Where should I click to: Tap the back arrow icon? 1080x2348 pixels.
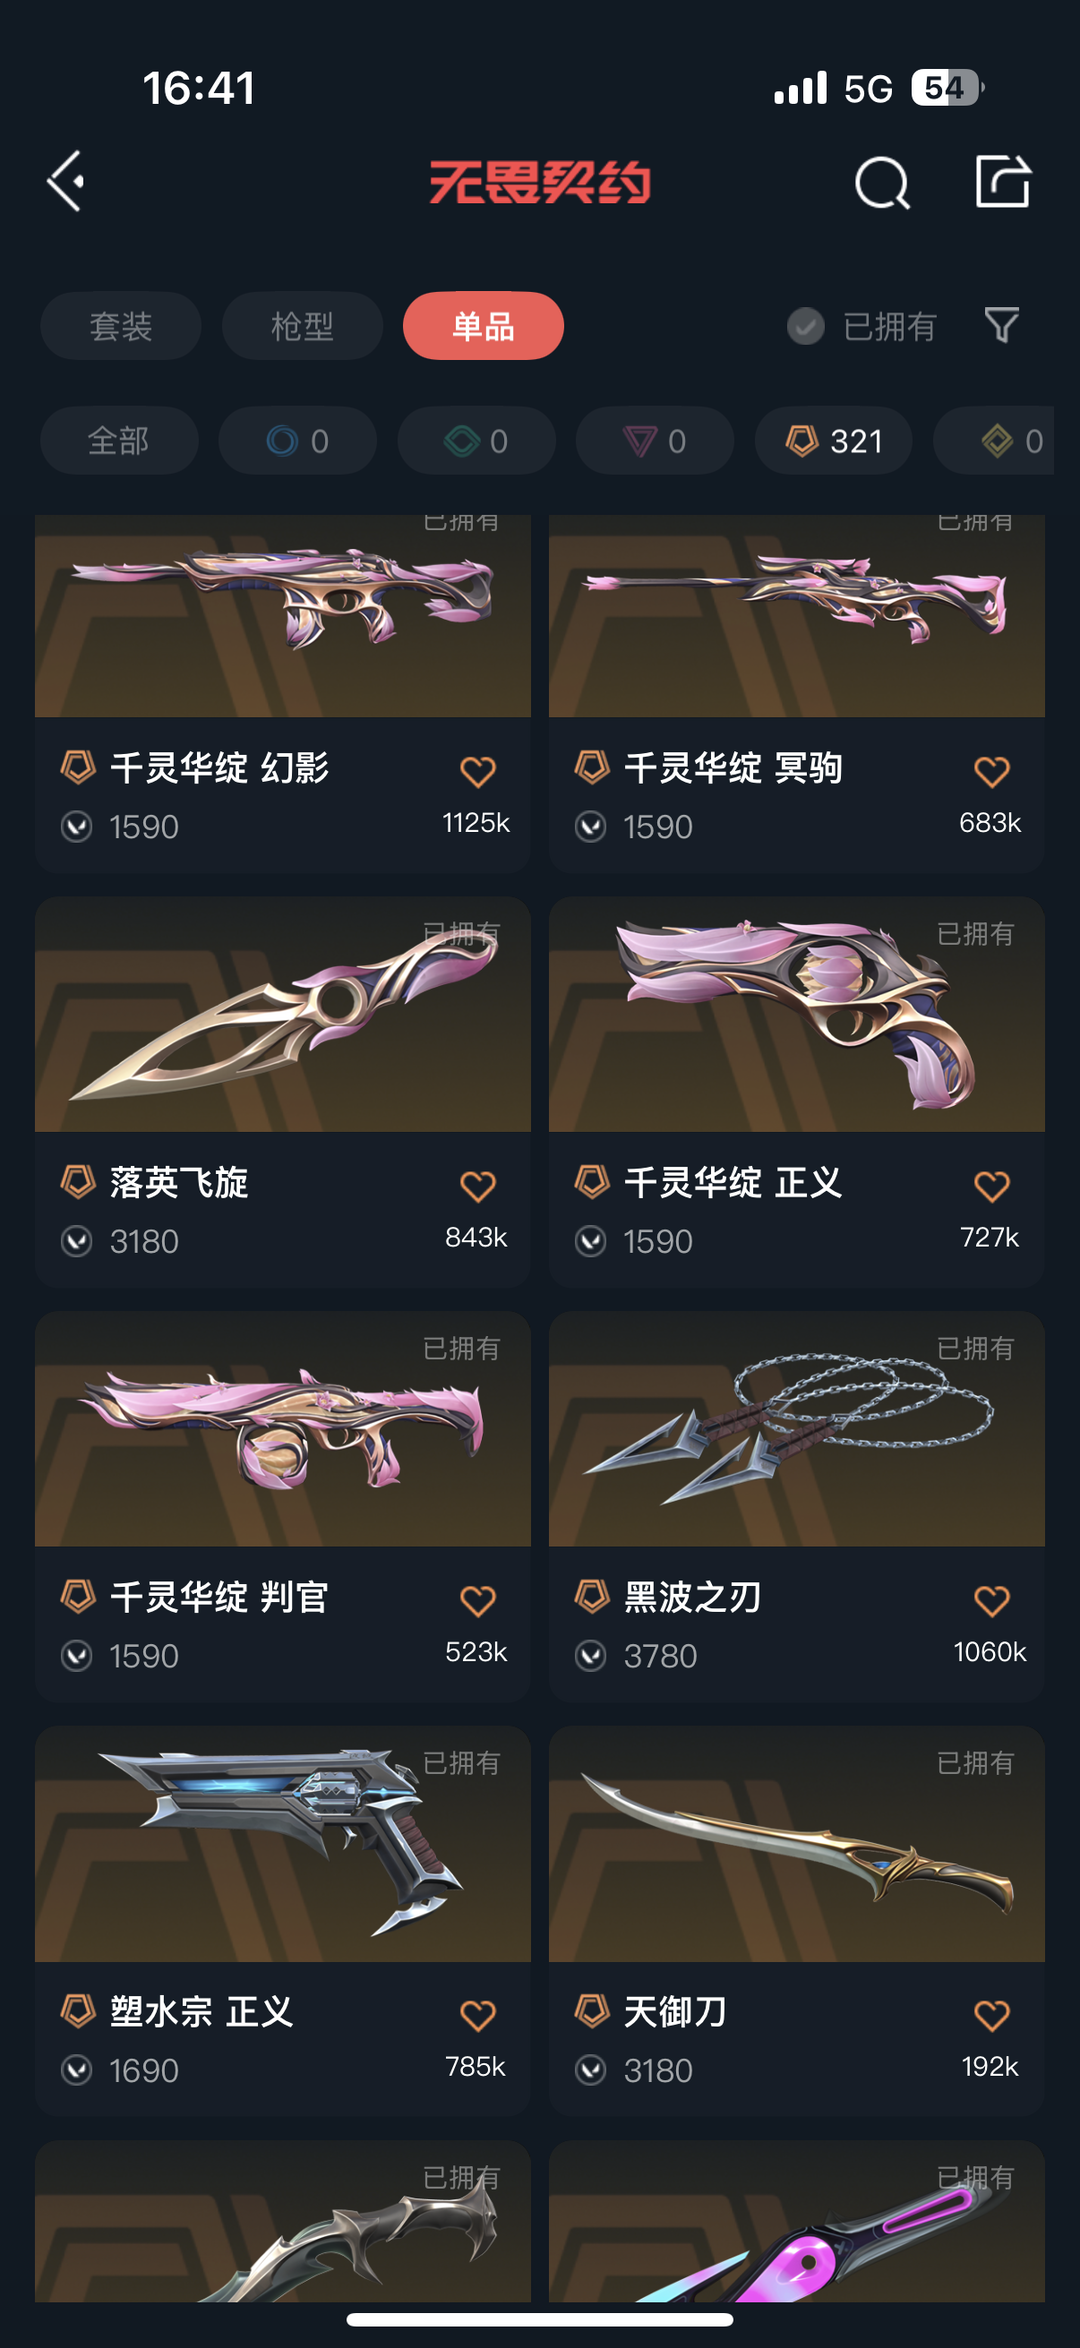(66, 181)
